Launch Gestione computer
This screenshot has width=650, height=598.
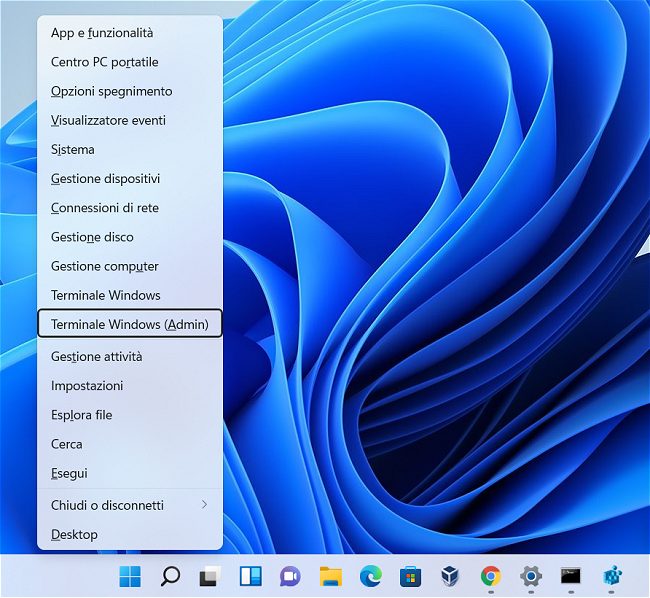pos(130,266)
